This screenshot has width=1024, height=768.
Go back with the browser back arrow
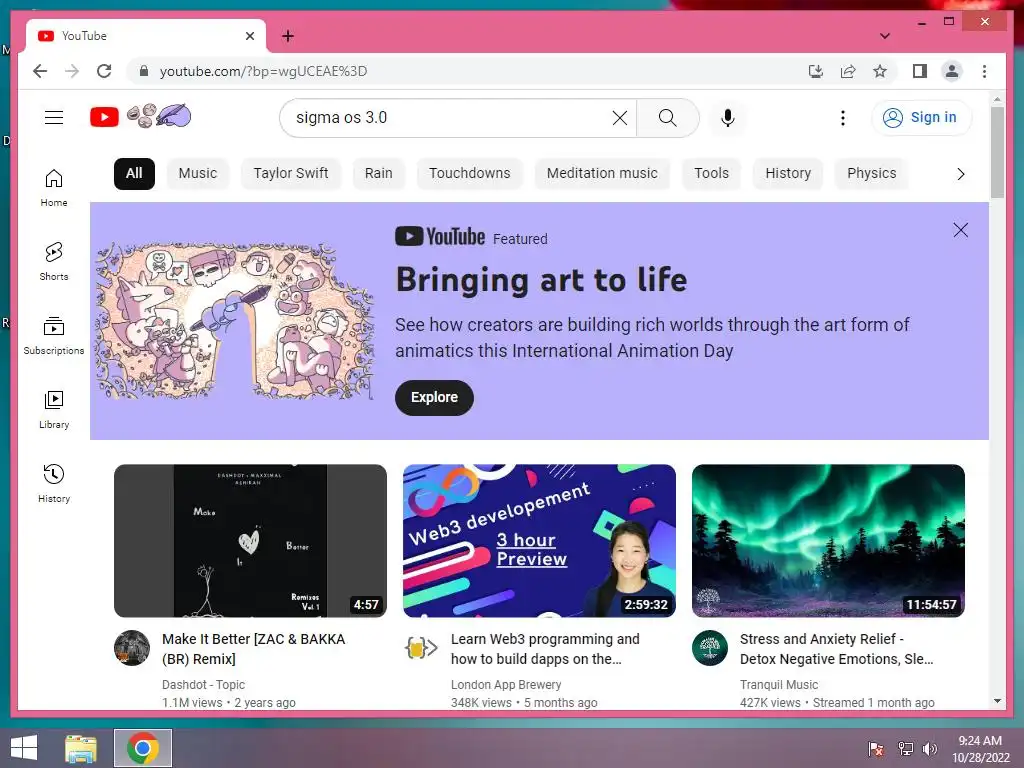(40, 71)
